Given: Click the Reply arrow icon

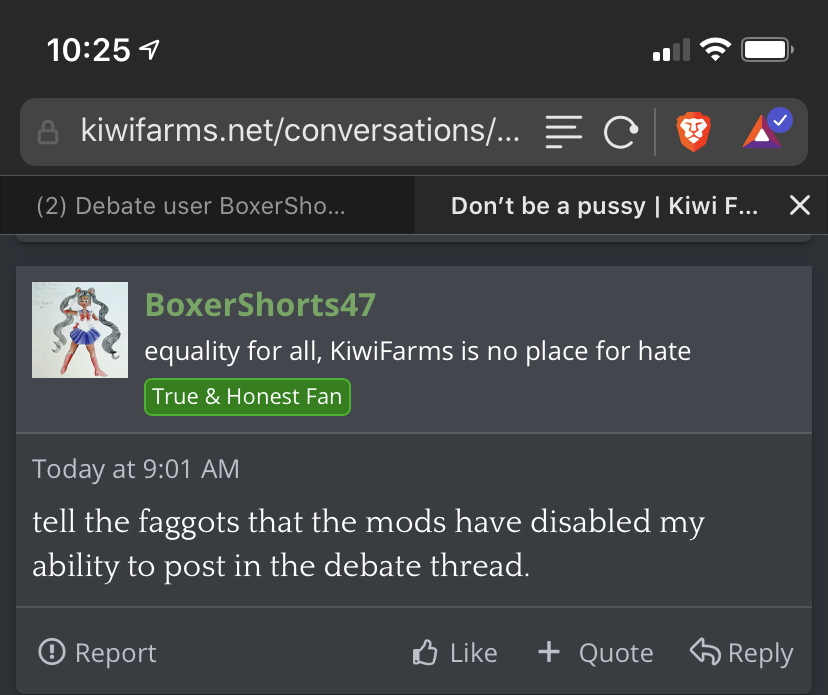Looking at the screenshot, I should (x=705, y=651).
